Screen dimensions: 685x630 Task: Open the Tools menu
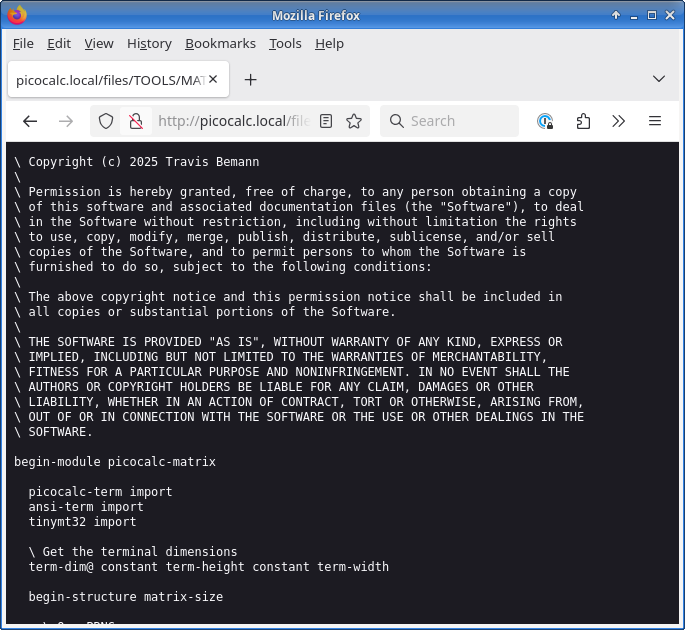coord(285,44)
